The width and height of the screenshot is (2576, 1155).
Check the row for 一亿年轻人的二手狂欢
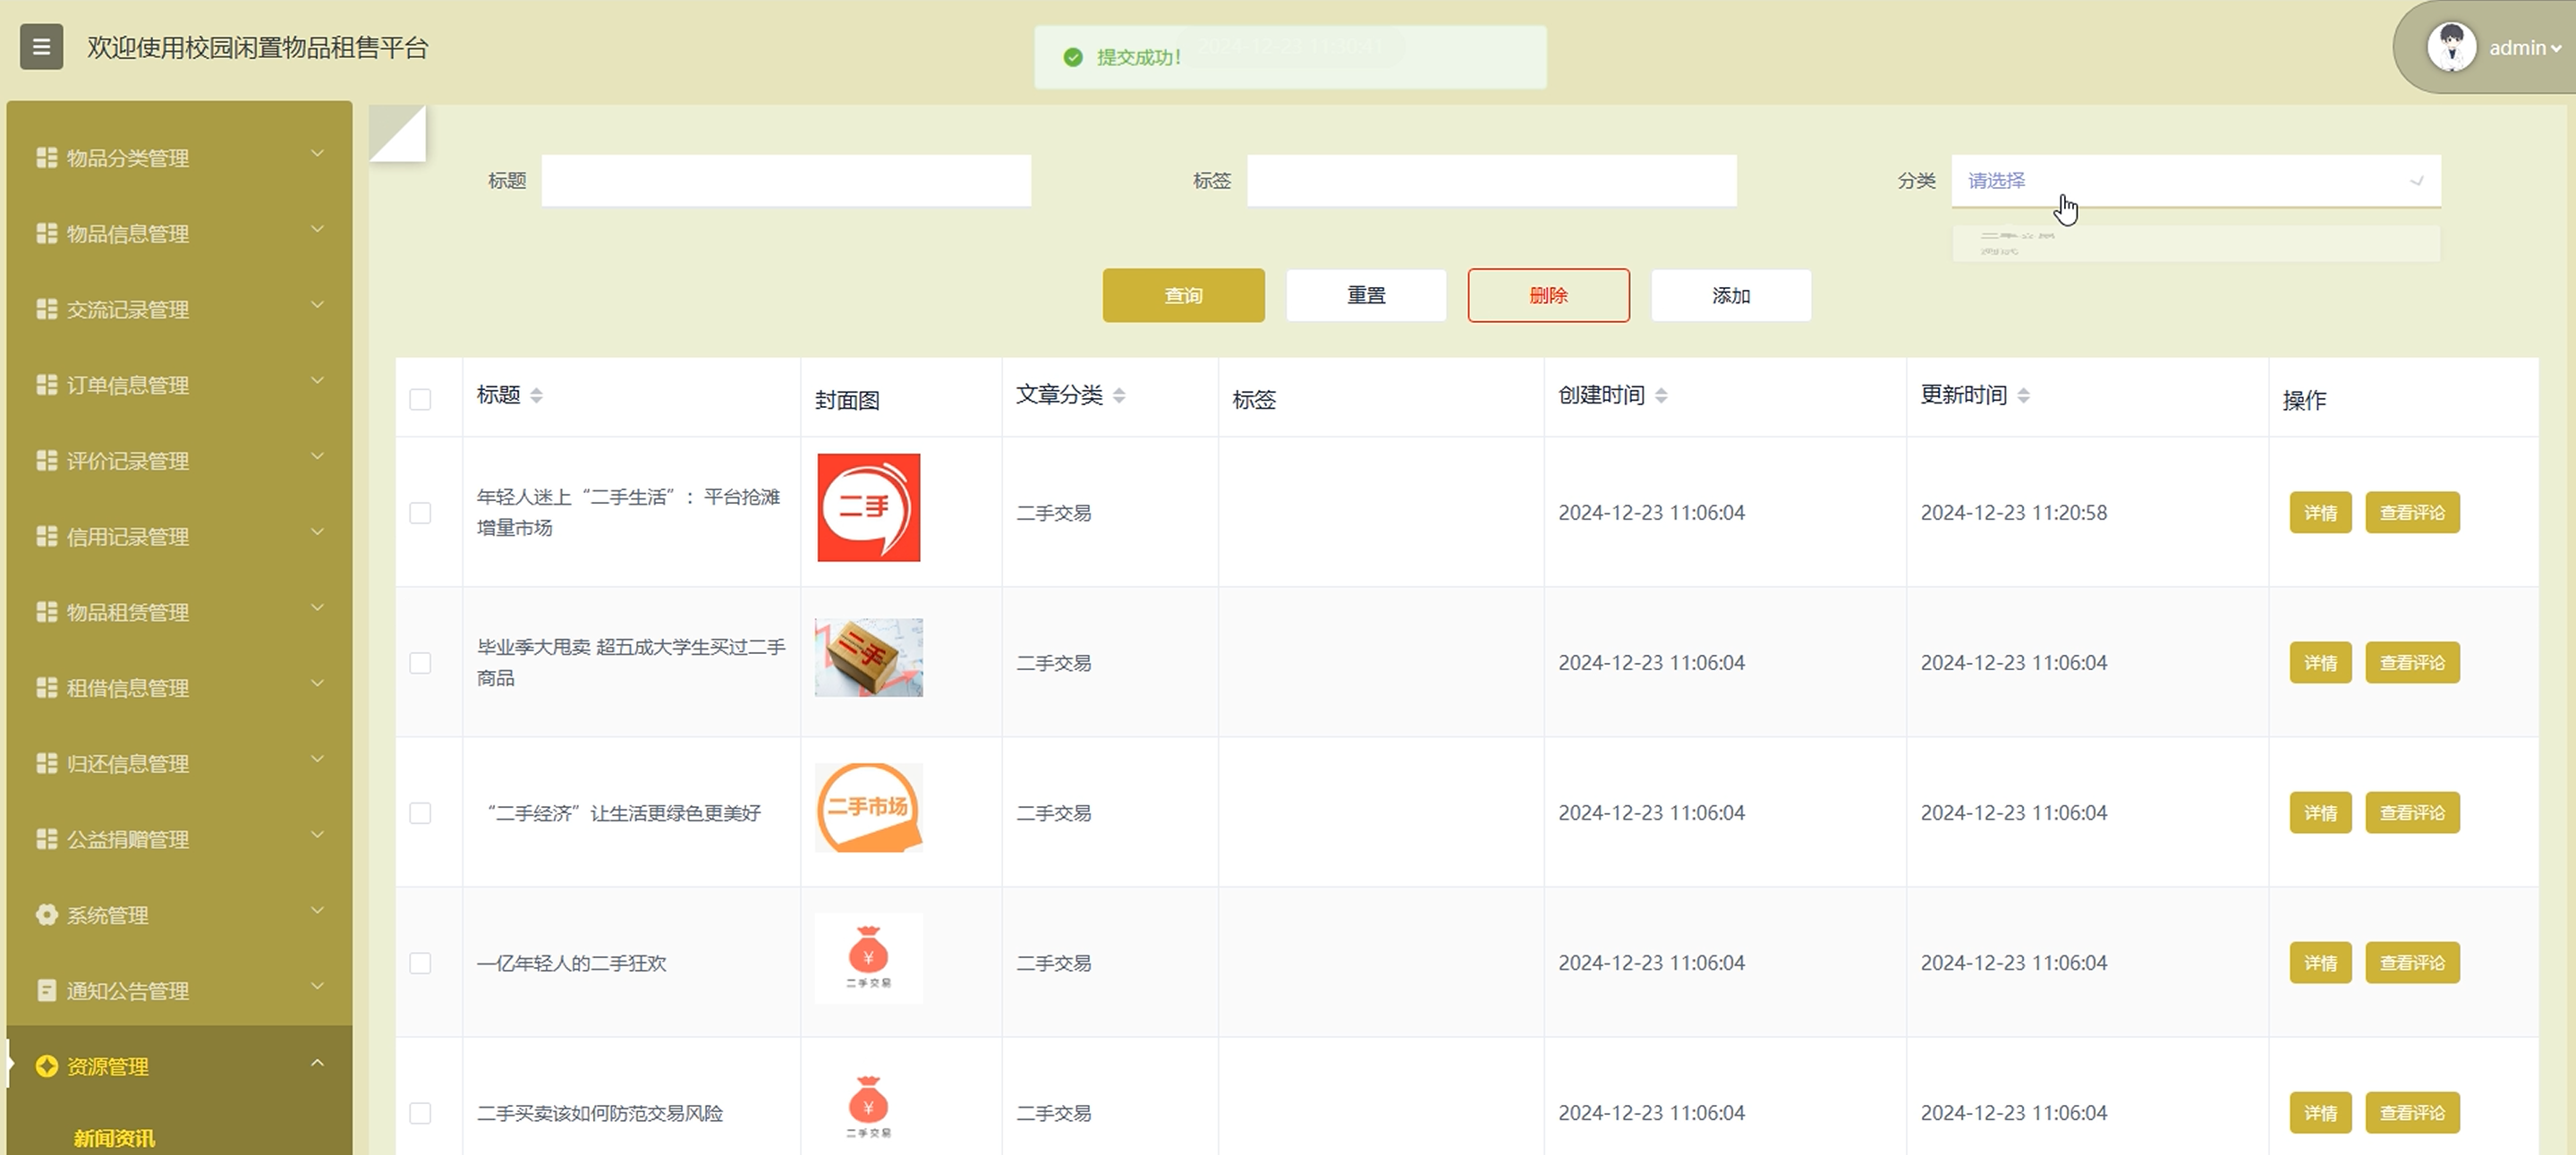(420, 962)
